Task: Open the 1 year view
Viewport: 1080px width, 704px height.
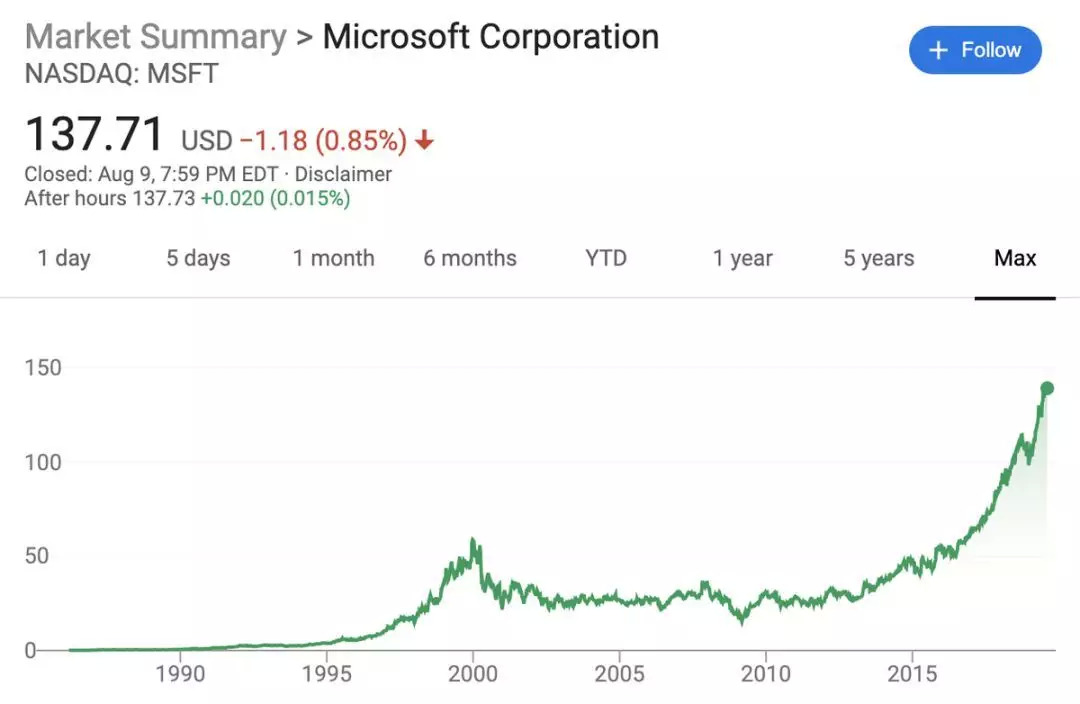Action: pos(742,258)
